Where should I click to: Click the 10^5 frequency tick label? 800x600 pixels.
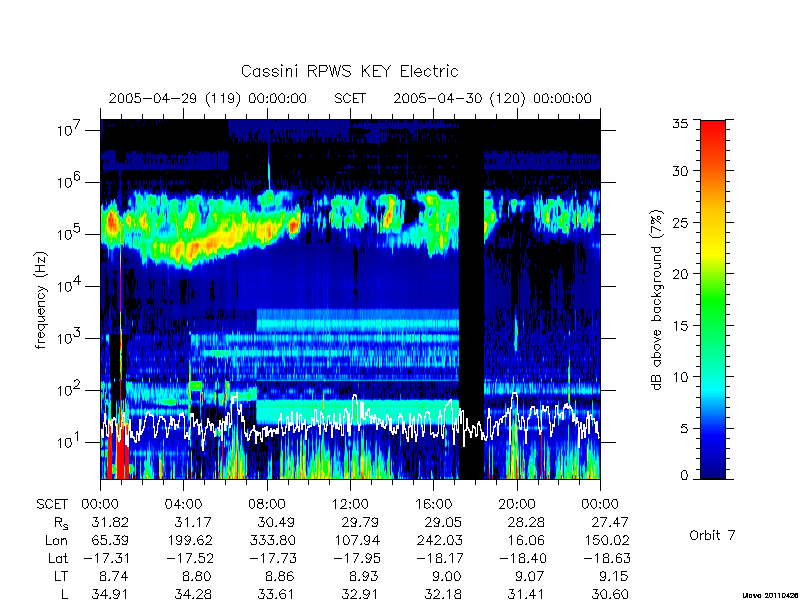coord(70,234)
